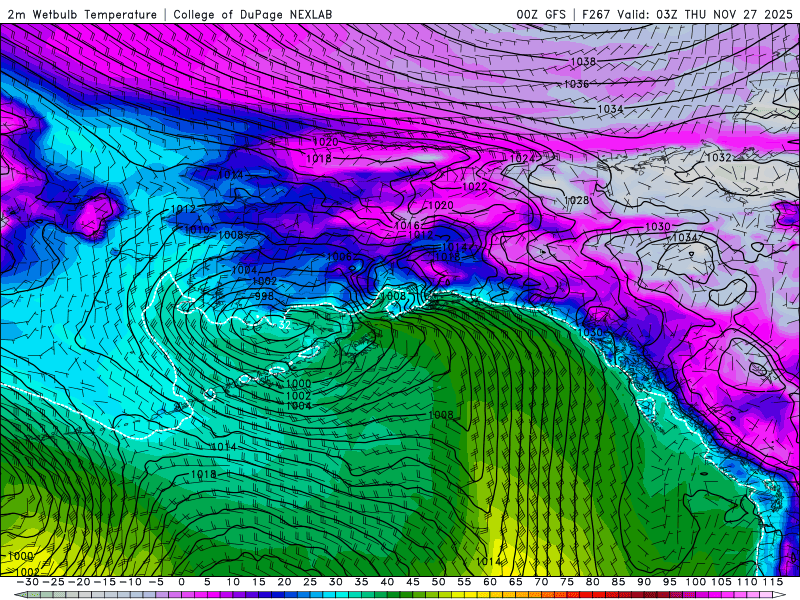Click the 1016 isobar label

pyautogui.click(x=407, y=226)
